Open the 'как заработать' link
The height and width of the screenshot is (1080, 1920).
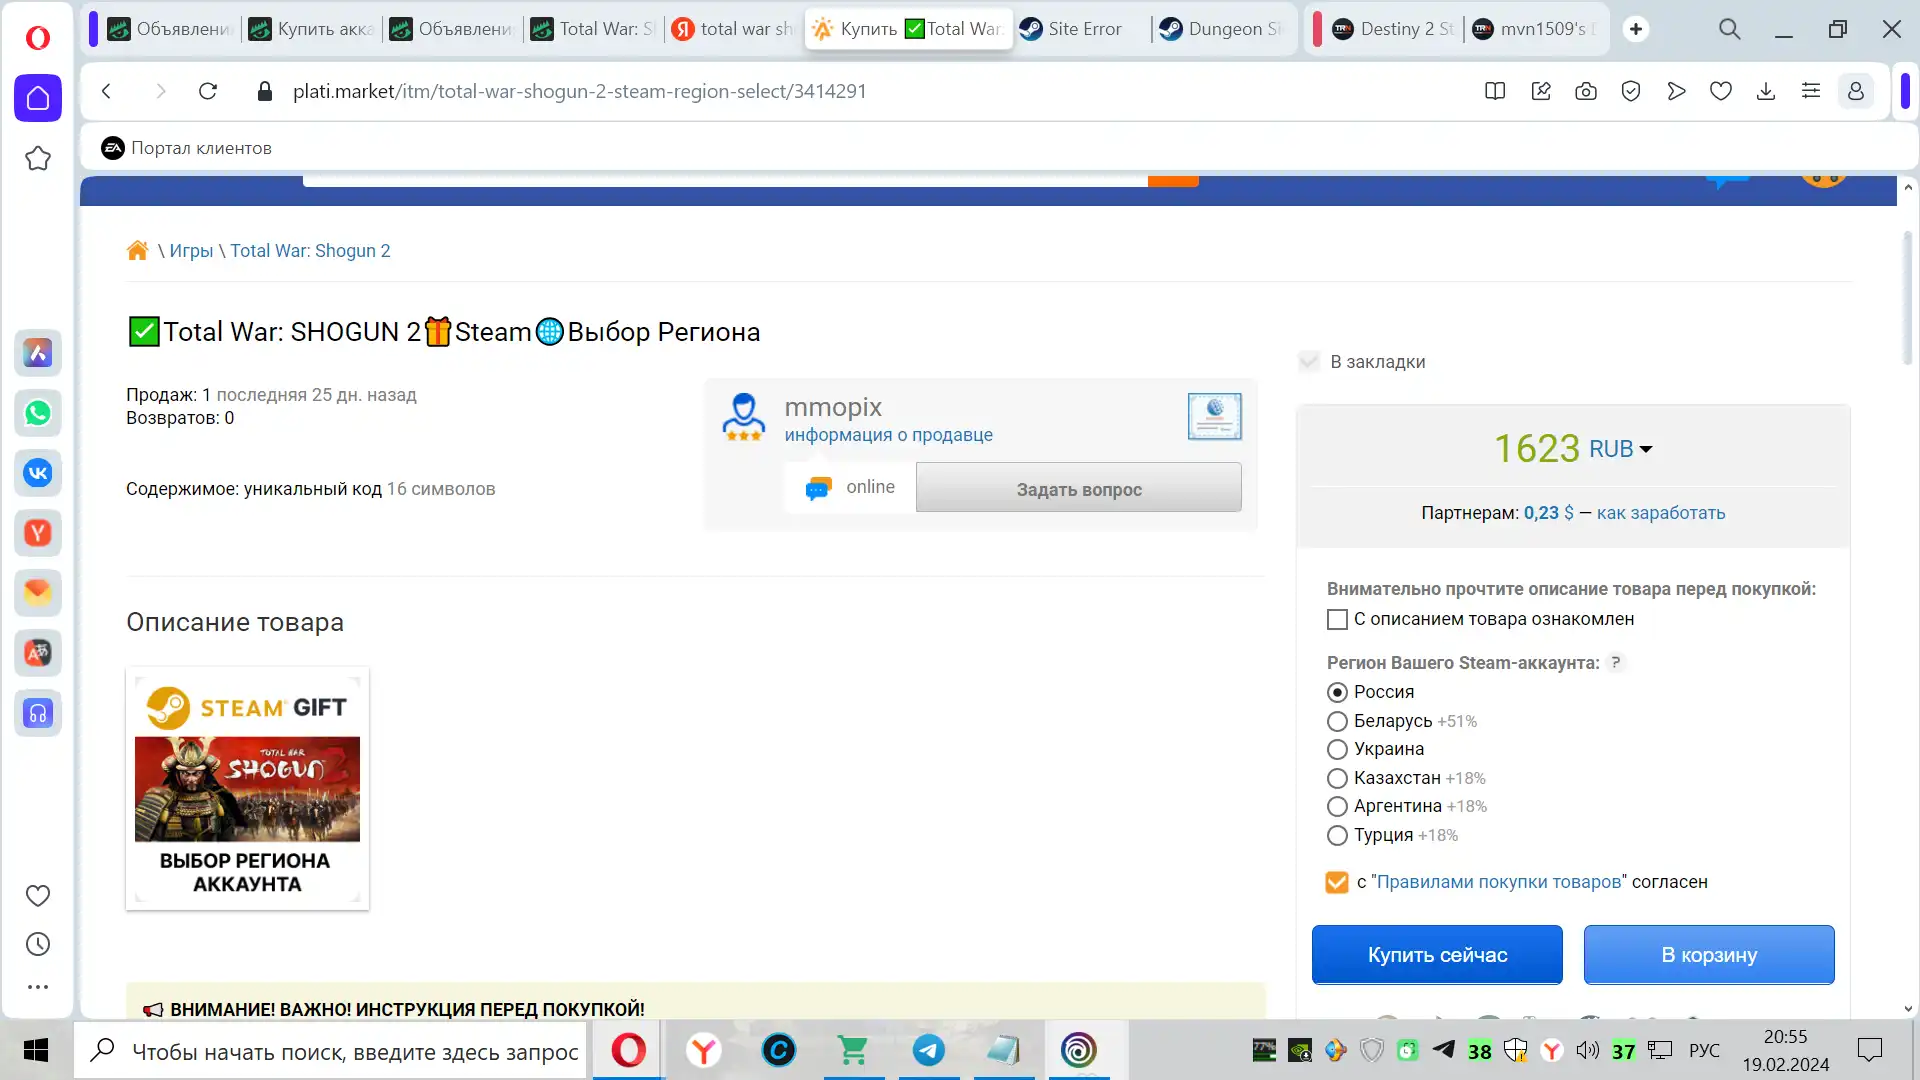pos(1661,513)
